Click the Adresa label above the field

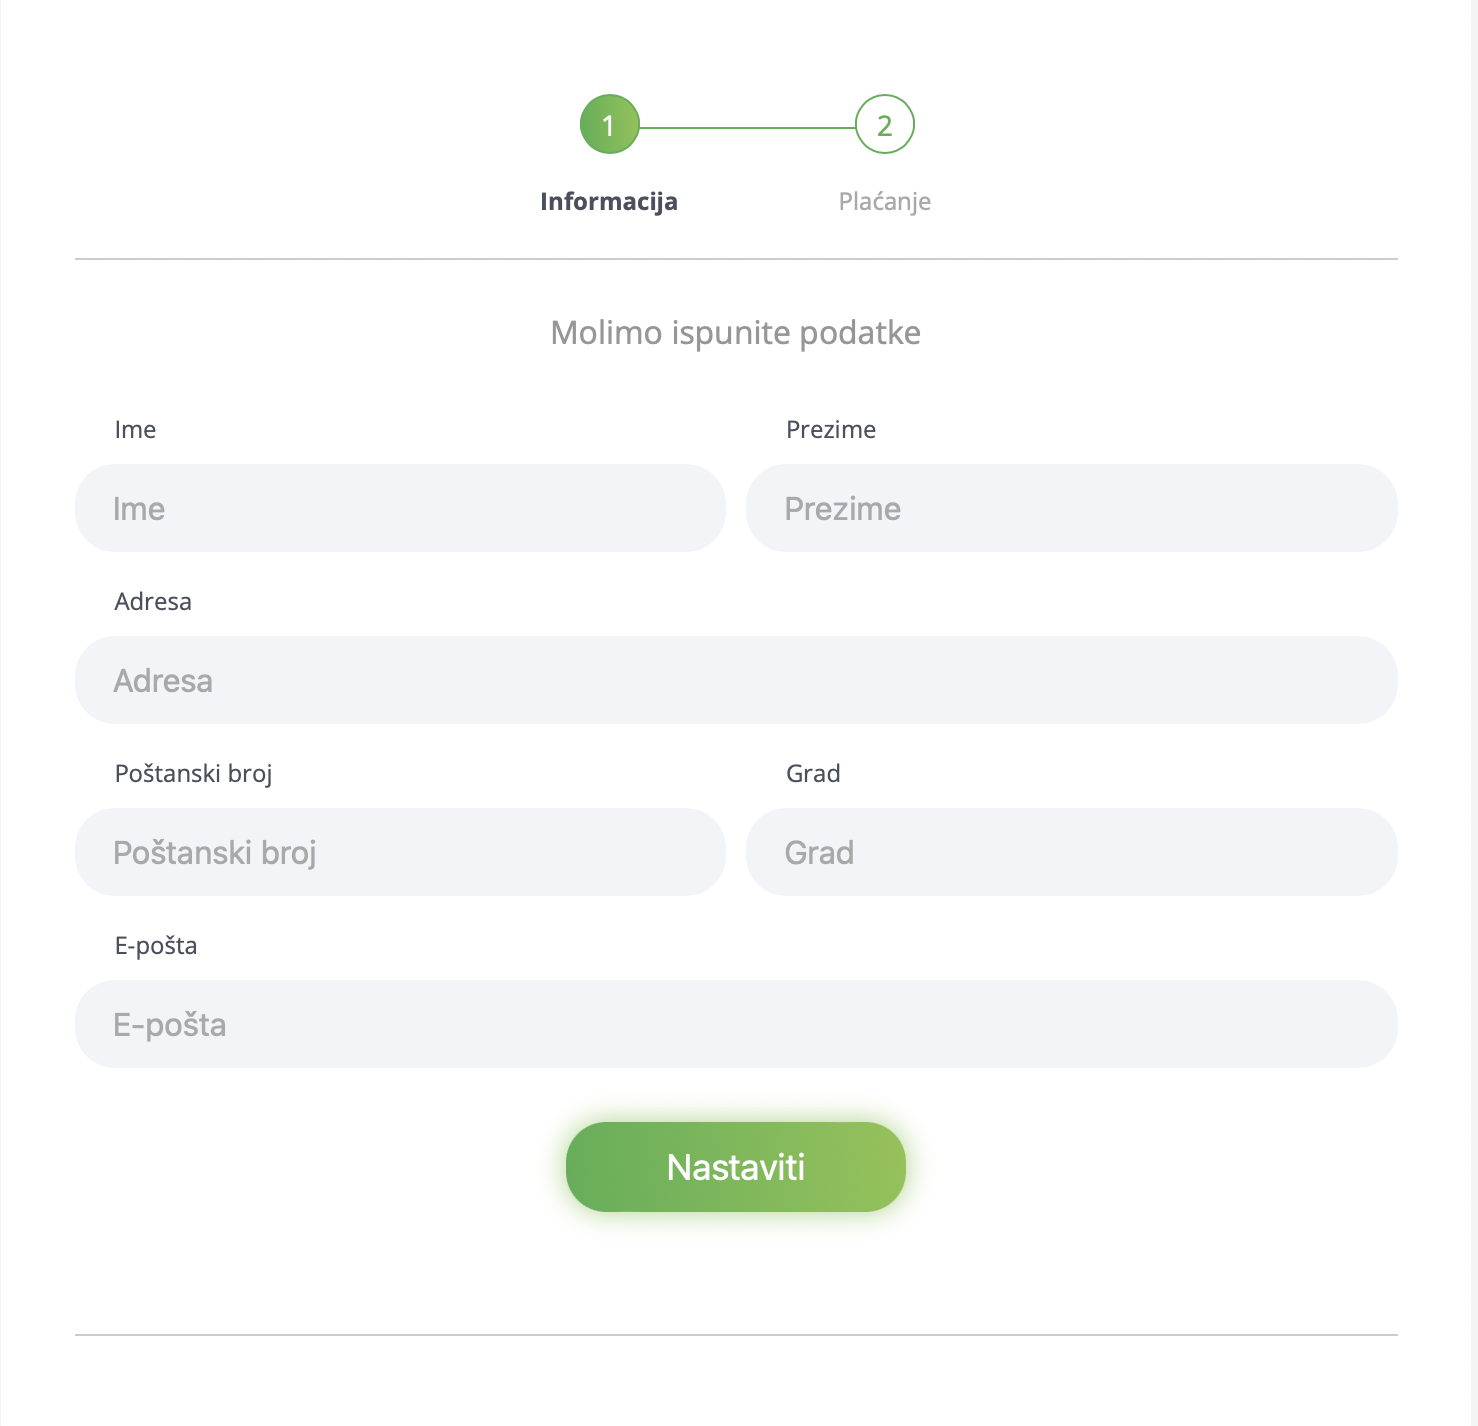pyautogui.click(x=153, y=602)
